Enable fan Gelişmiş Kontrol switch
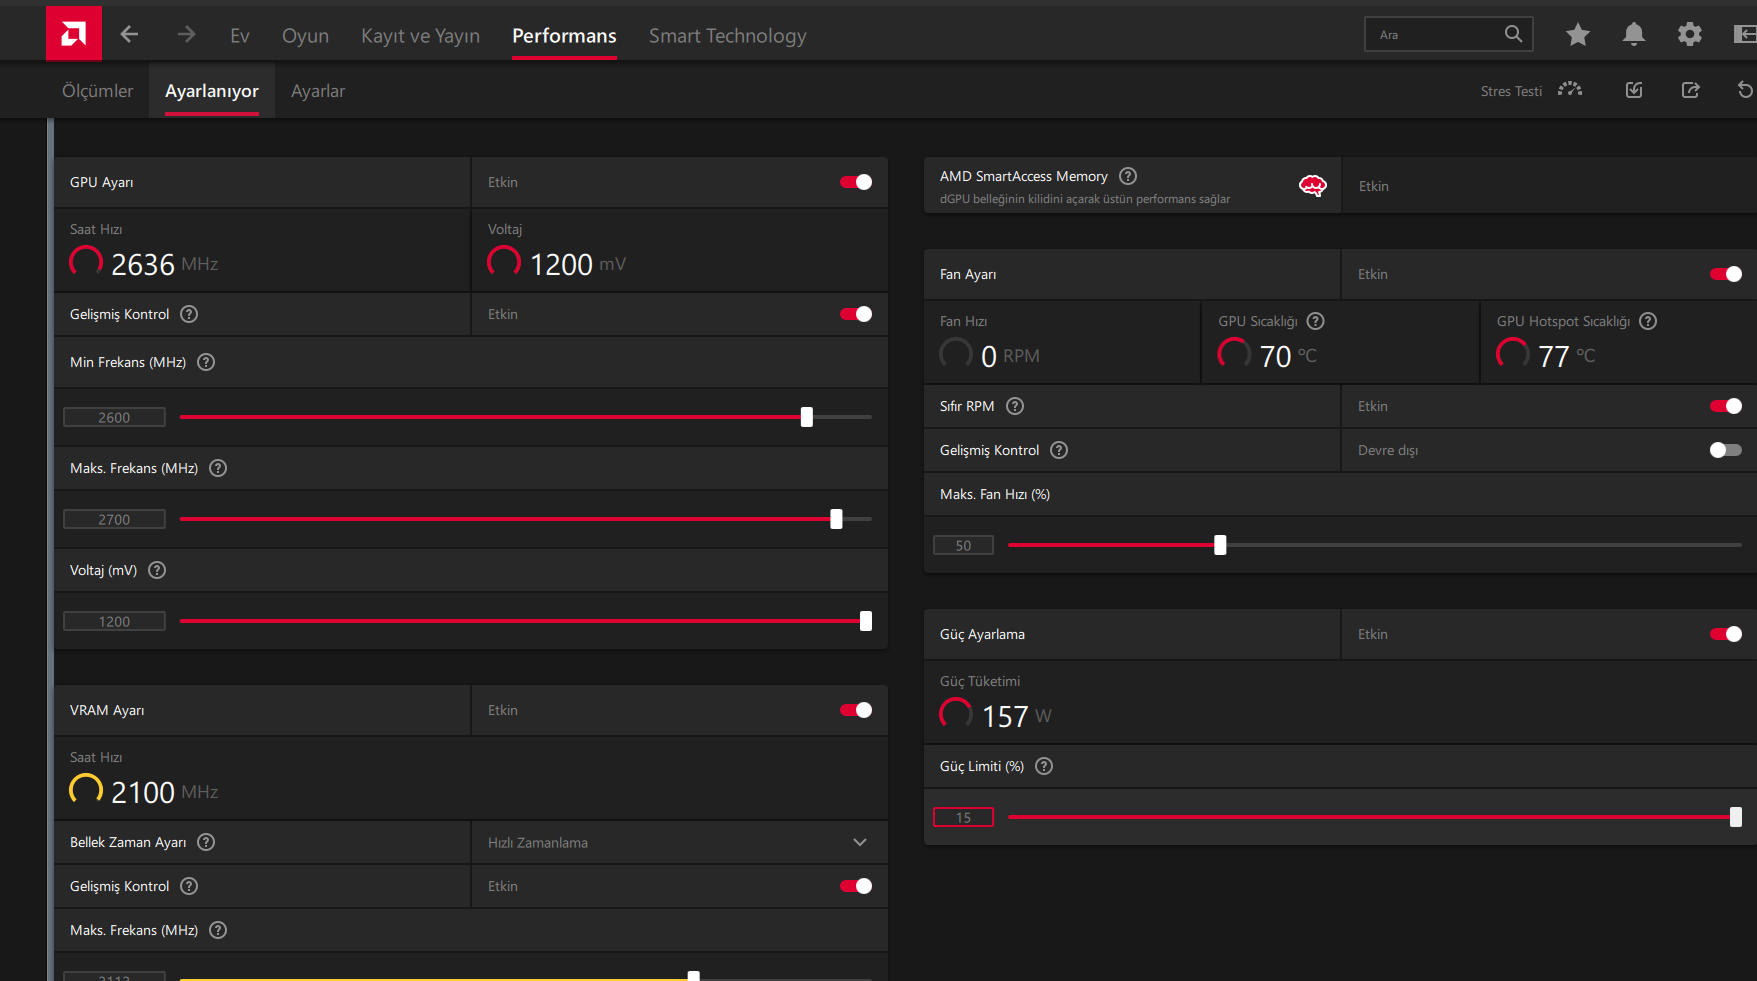The image size is (1757, 981). 1726,450
